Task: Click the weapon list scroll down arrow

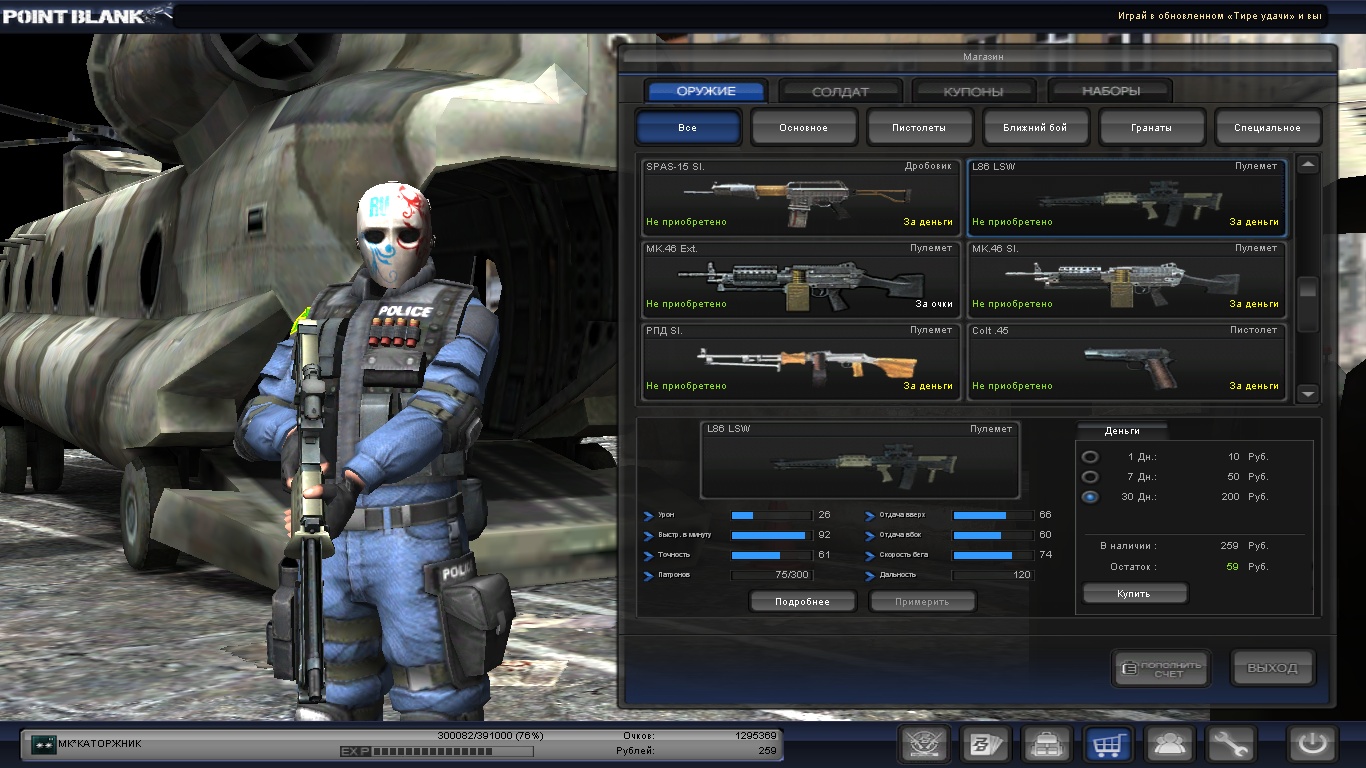Action: [x=1308, y=394]
